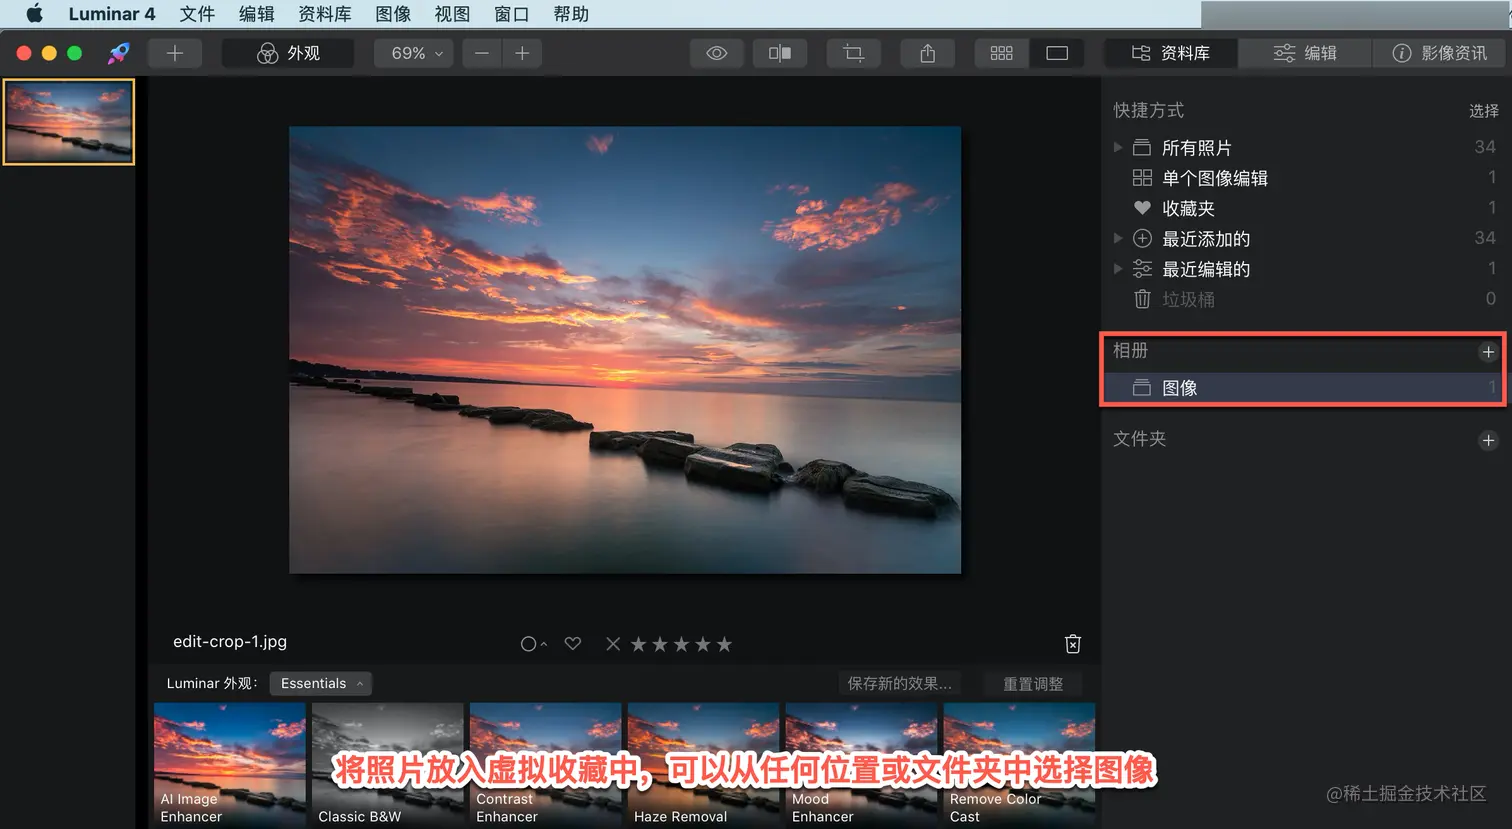Zoom out with the minus button

pyautogui.click(x=482, y=53)
